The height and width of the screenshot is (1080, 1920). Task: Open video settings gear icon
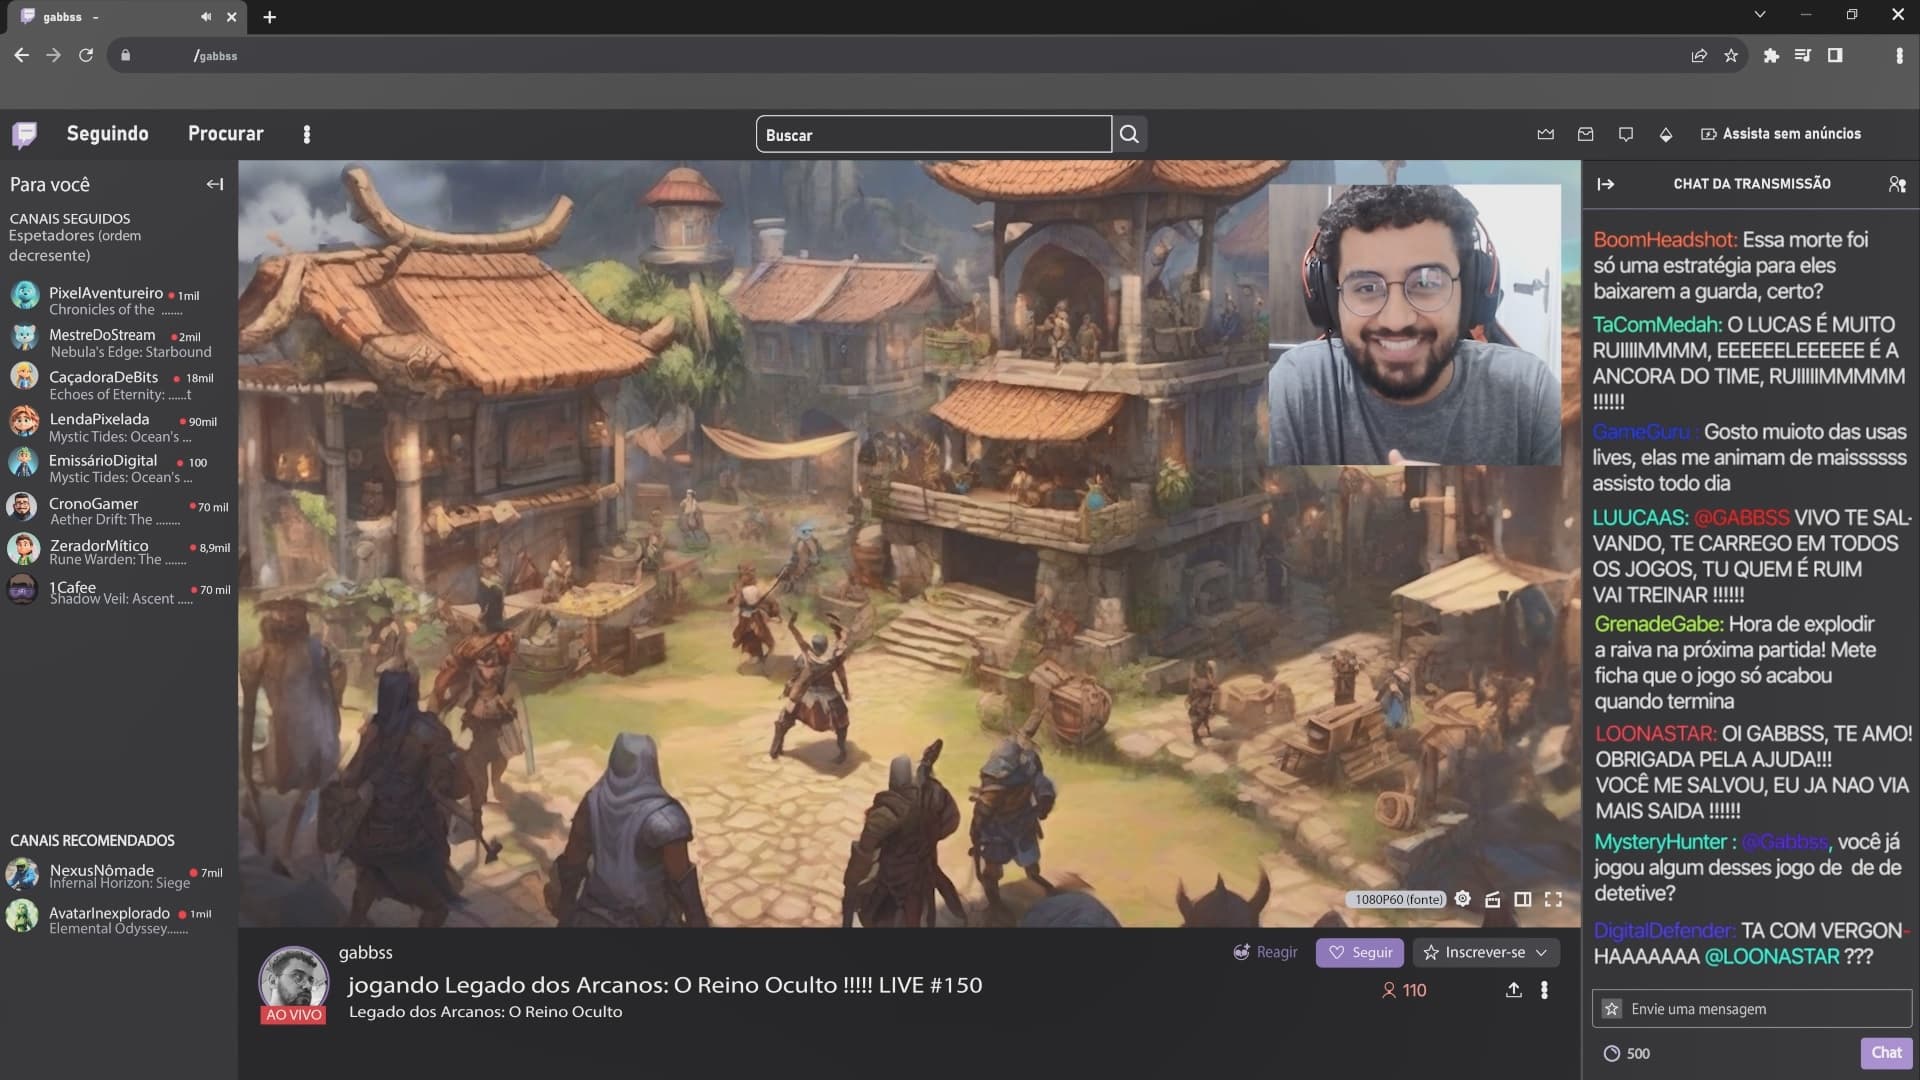coord(1462,899)
